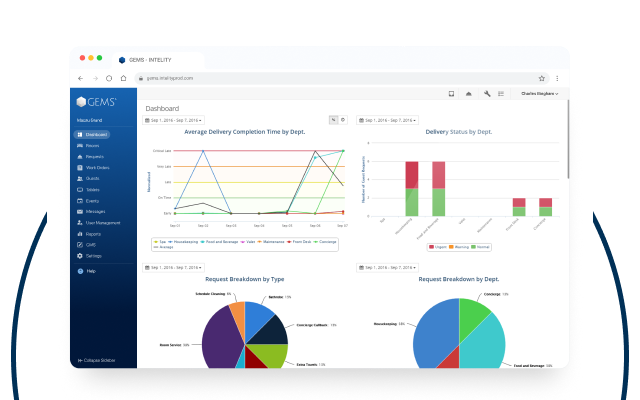The height and width of the screenshot is (400, 640).
Task: Switch to line chart view toggle button
Action: [333, 120]
